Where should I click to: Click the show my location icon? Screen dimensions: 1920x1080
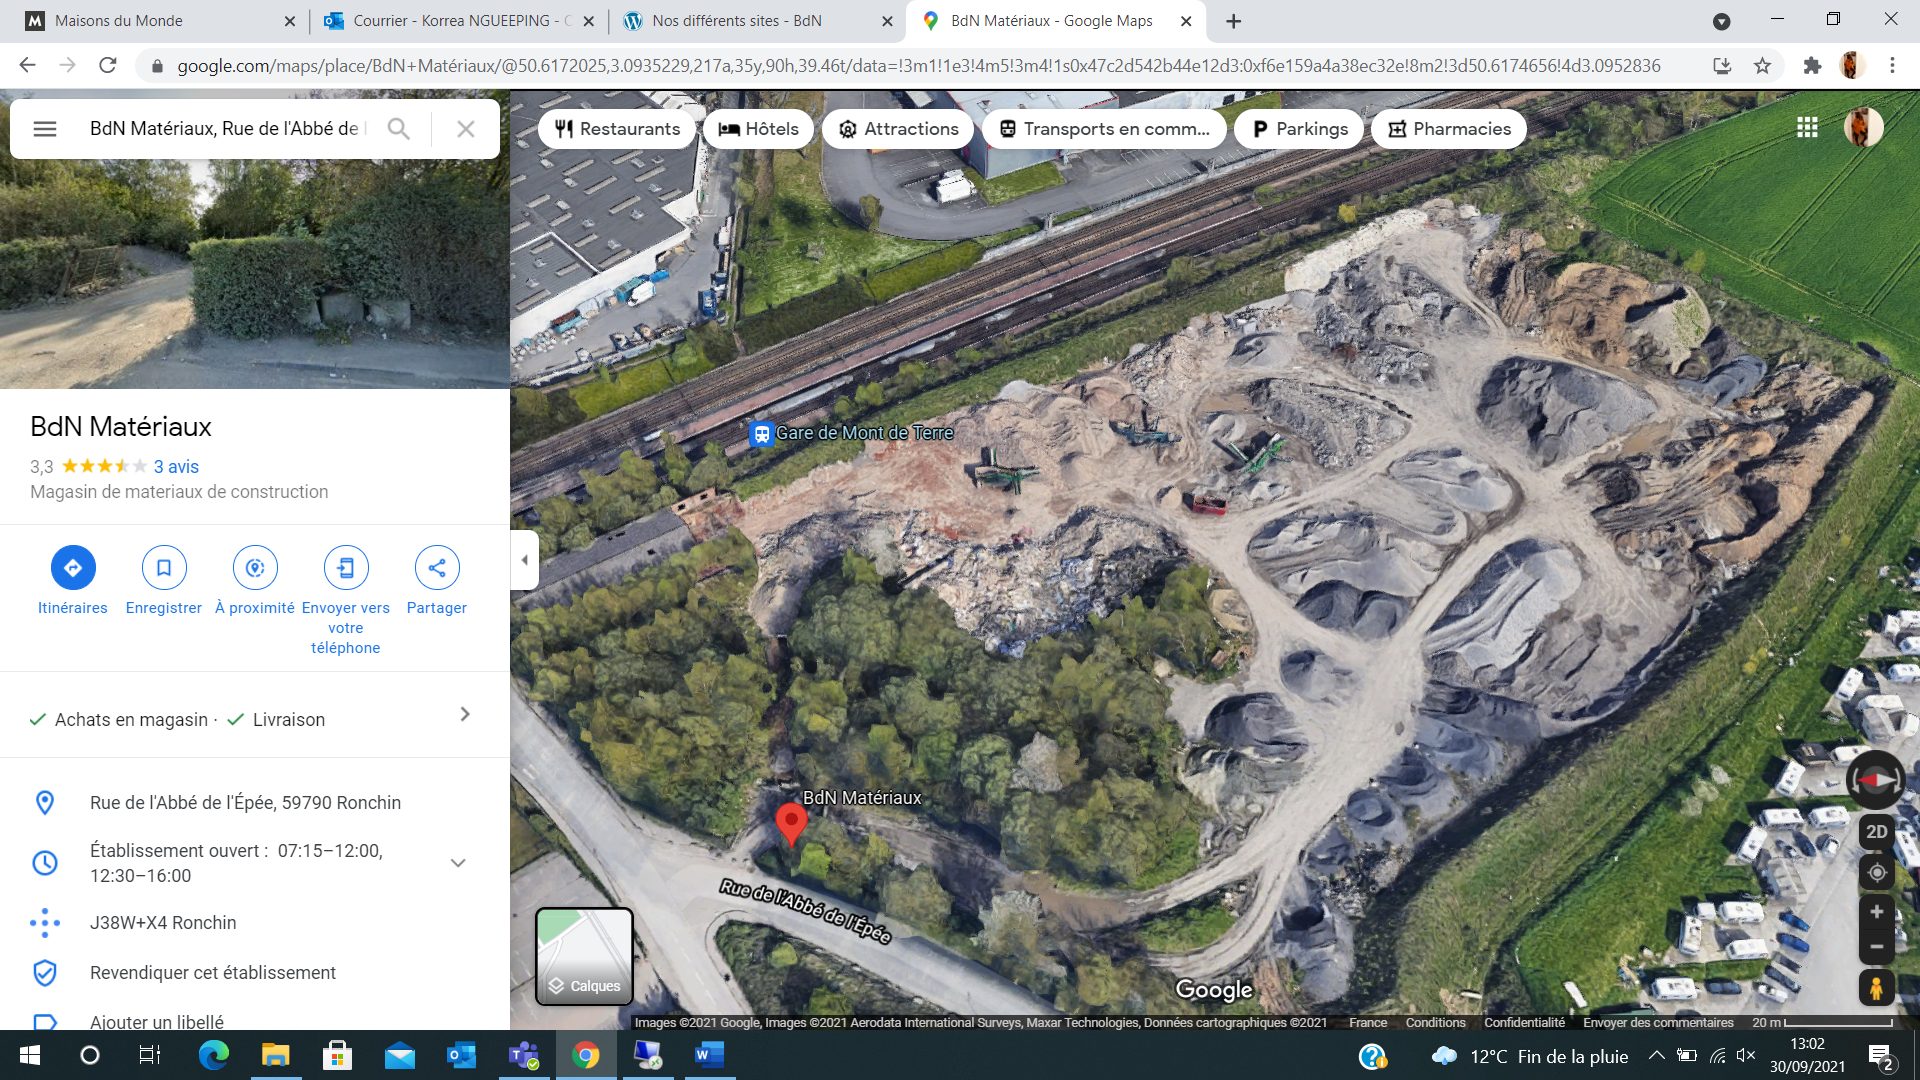click(x=1877, y=872)
